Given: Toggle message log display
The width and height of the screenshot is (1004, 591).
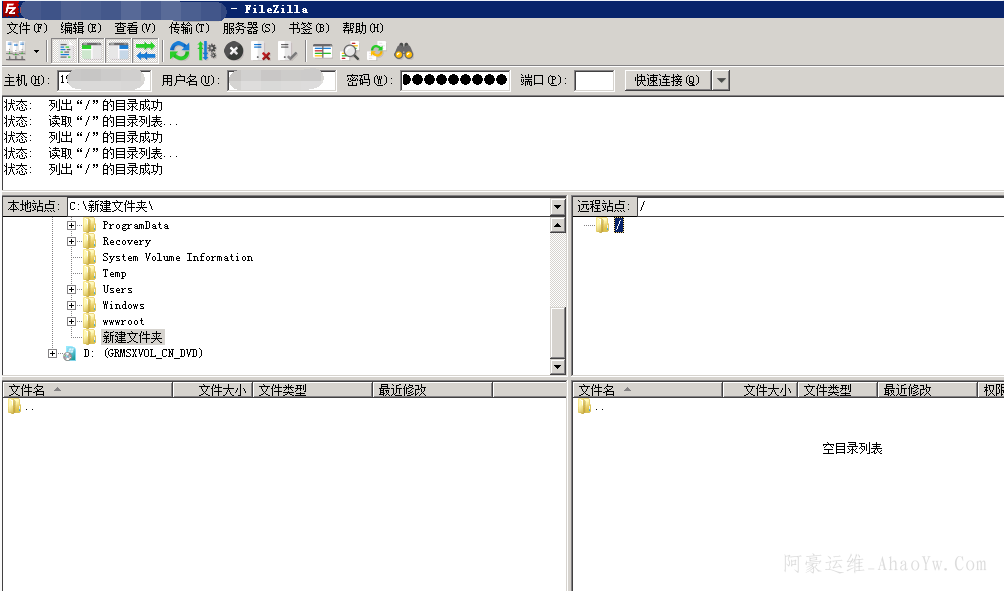Looking at the screenshot, I should pos(64,51).
